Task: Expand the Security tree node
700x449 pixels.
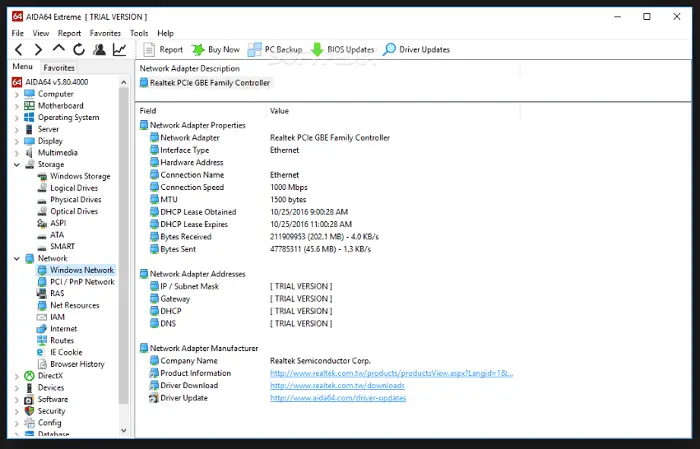Action: [x=17, y=411]
